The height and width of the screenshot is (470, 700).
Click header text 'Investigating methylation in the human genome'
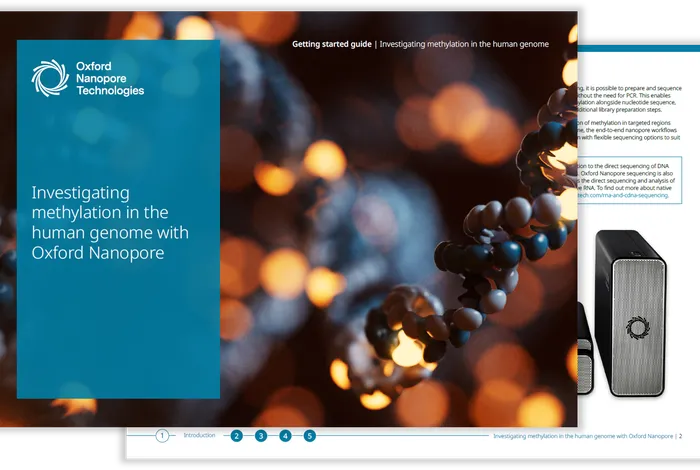pyautogui.click(x=464, y=44)
